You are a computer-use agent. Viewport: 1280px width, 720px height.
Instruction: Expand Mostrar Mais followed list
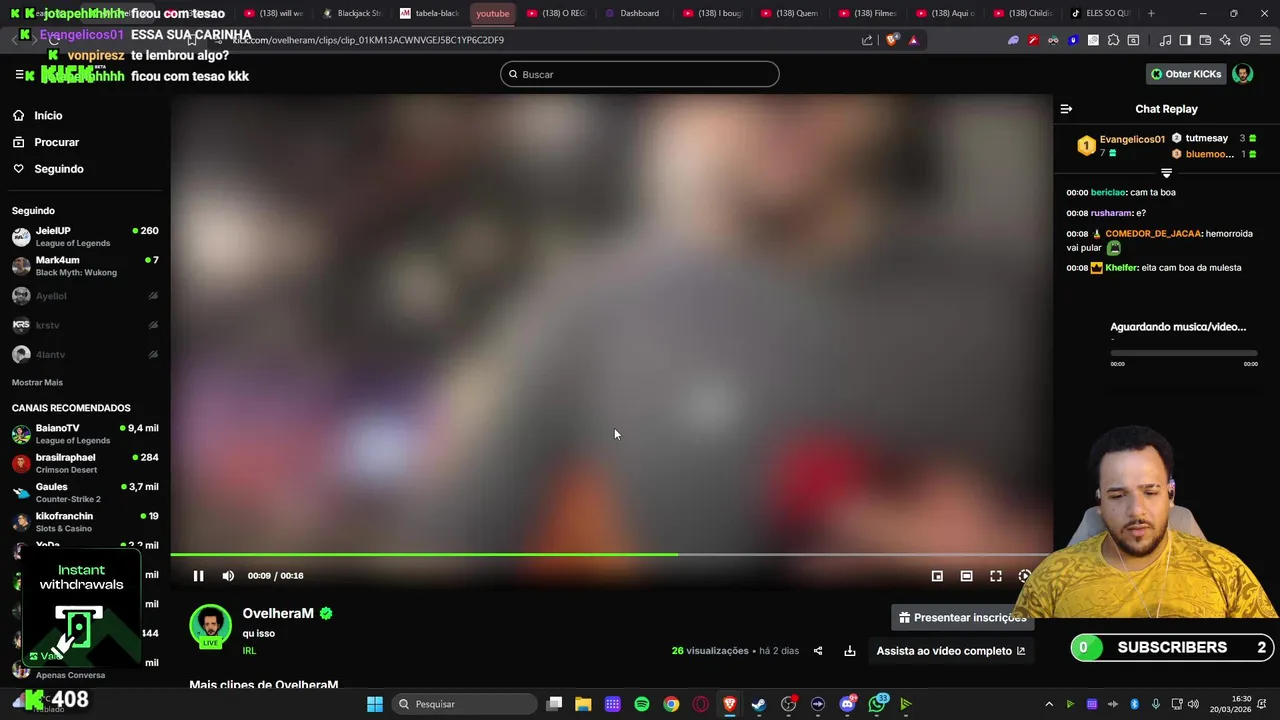tap(37, 383)
